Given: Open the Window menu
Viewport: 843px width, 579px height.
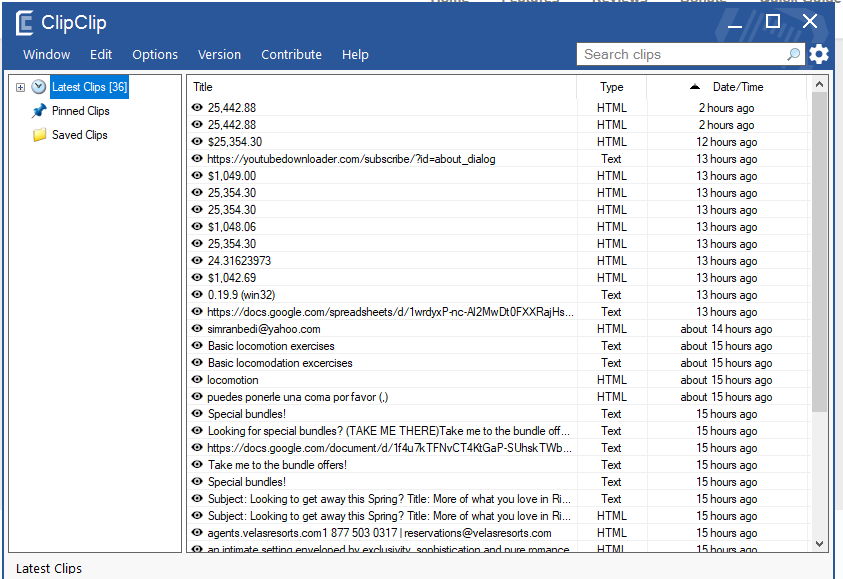Looking at the screenshot, I should (46, 54).
